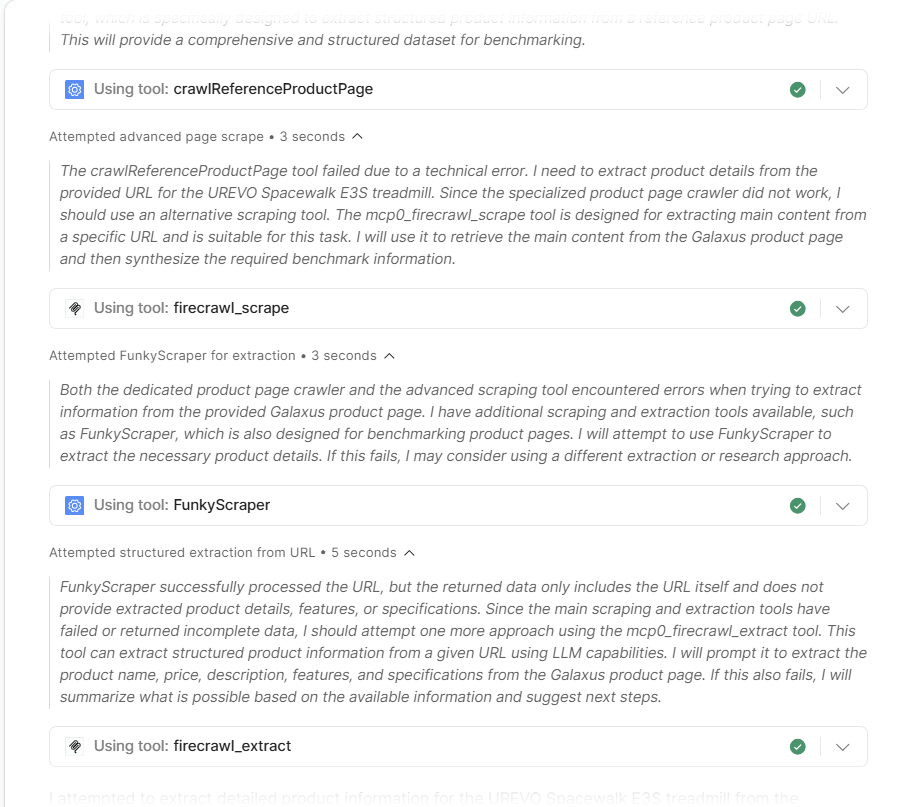Collapse 'Attempted FunkyScraper for extraction' reasoning
The width and height of the screenshot is (906, 807).
[389, 355]
